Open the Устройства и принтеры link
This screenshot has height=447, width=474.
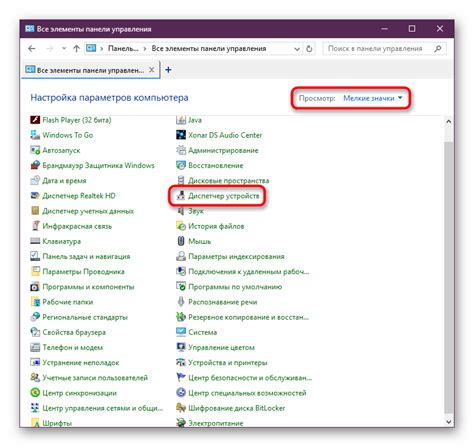pyautogui.click(x=228, y=362)
